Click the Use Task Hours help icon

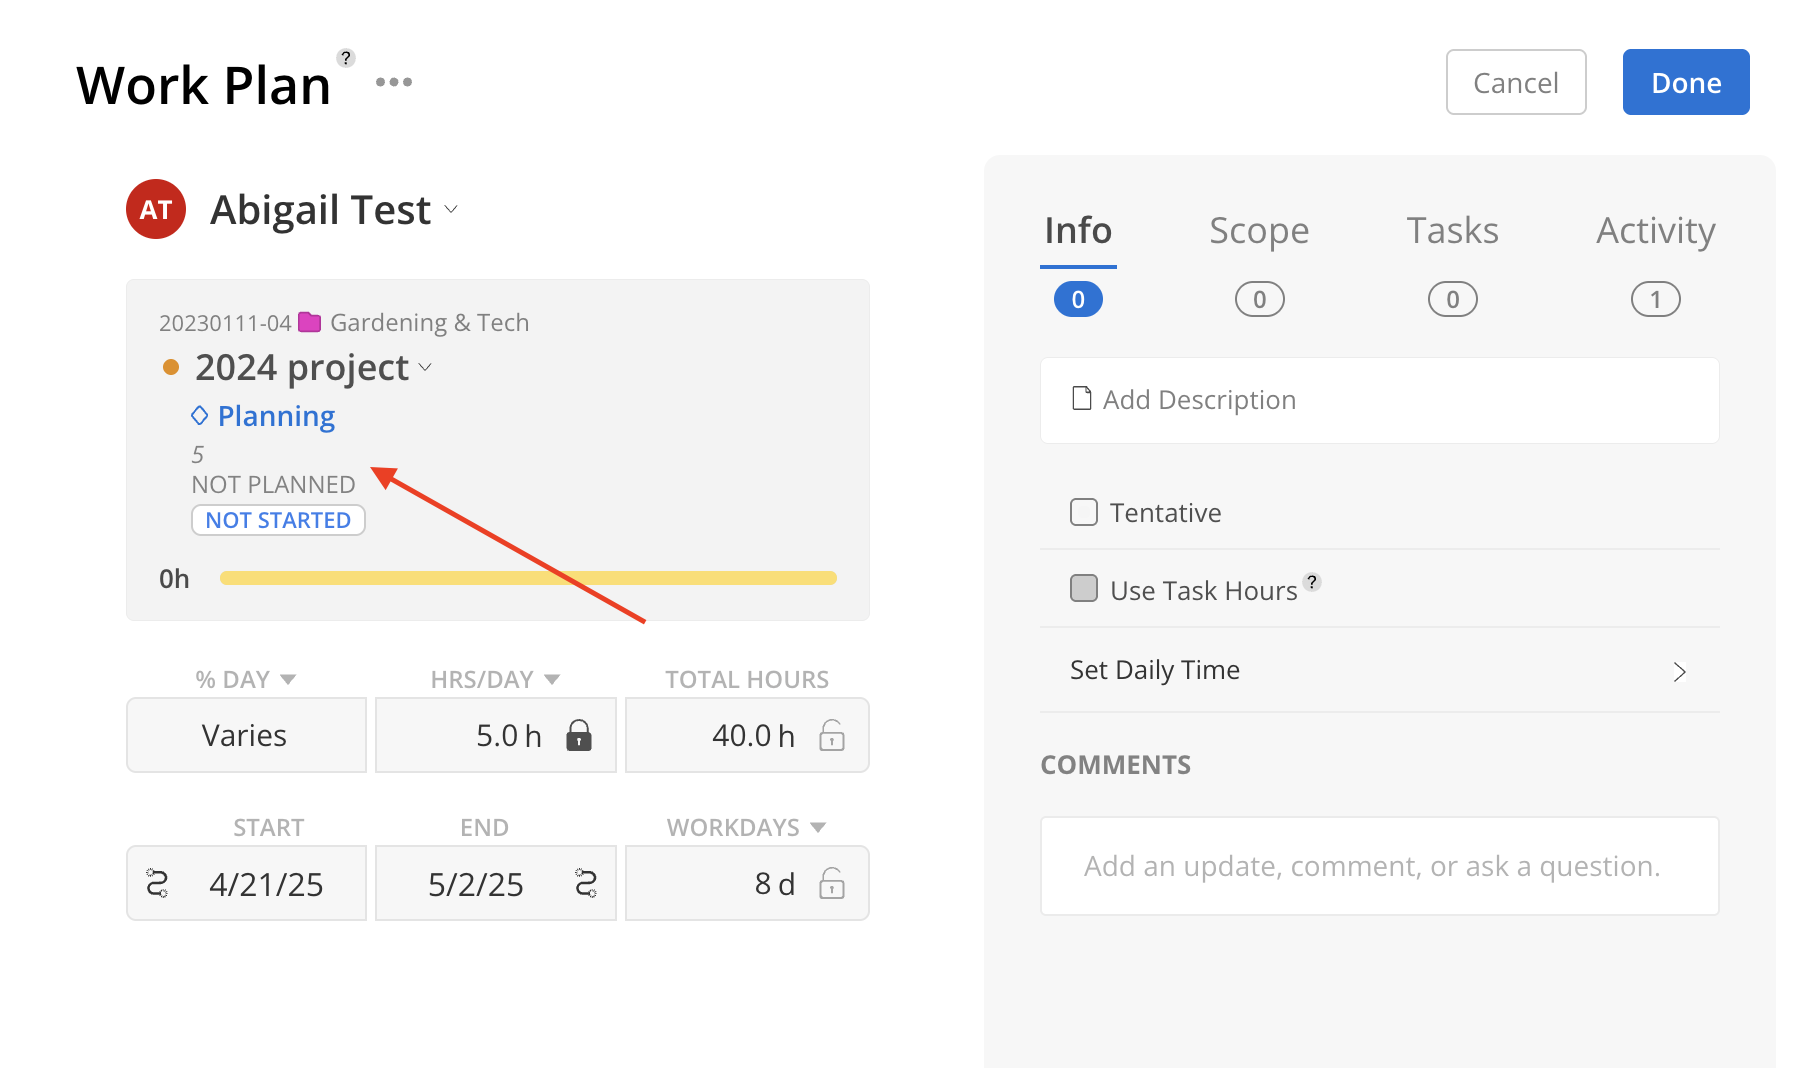coord(1313,582)
